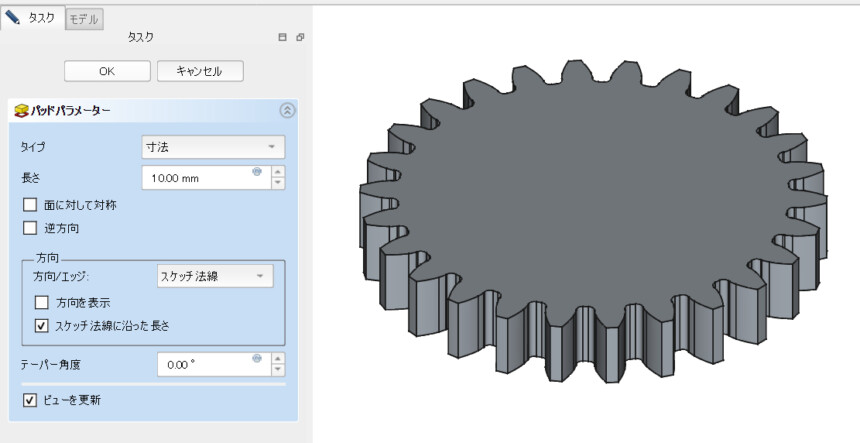Image resolution: width=860 pixels, height=443 pixels.
Task: Click the キャンセル button
Action: [200, 71]
